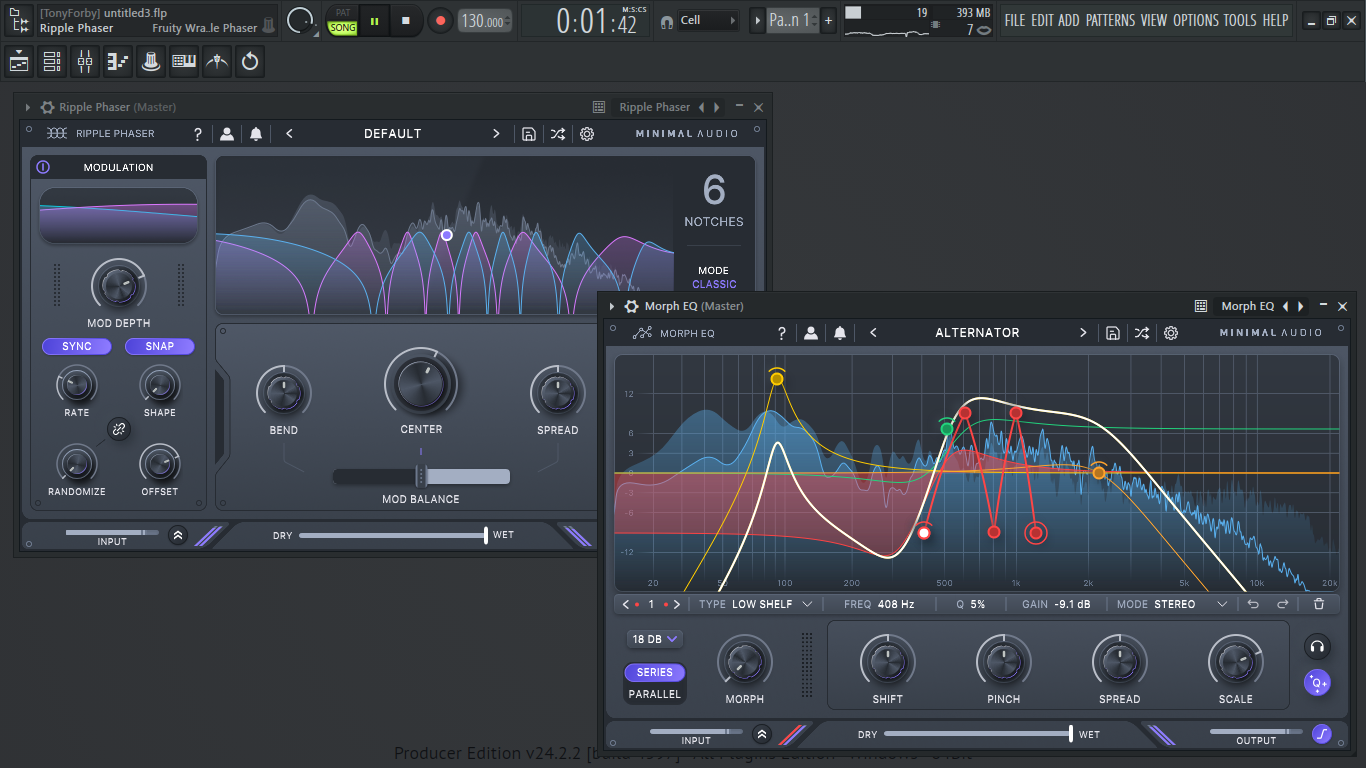Enable Morph EQ headphones solo listen
Image resolution: width=1366 pixels, height=768 pixels.
click(x=1317, y=646)
